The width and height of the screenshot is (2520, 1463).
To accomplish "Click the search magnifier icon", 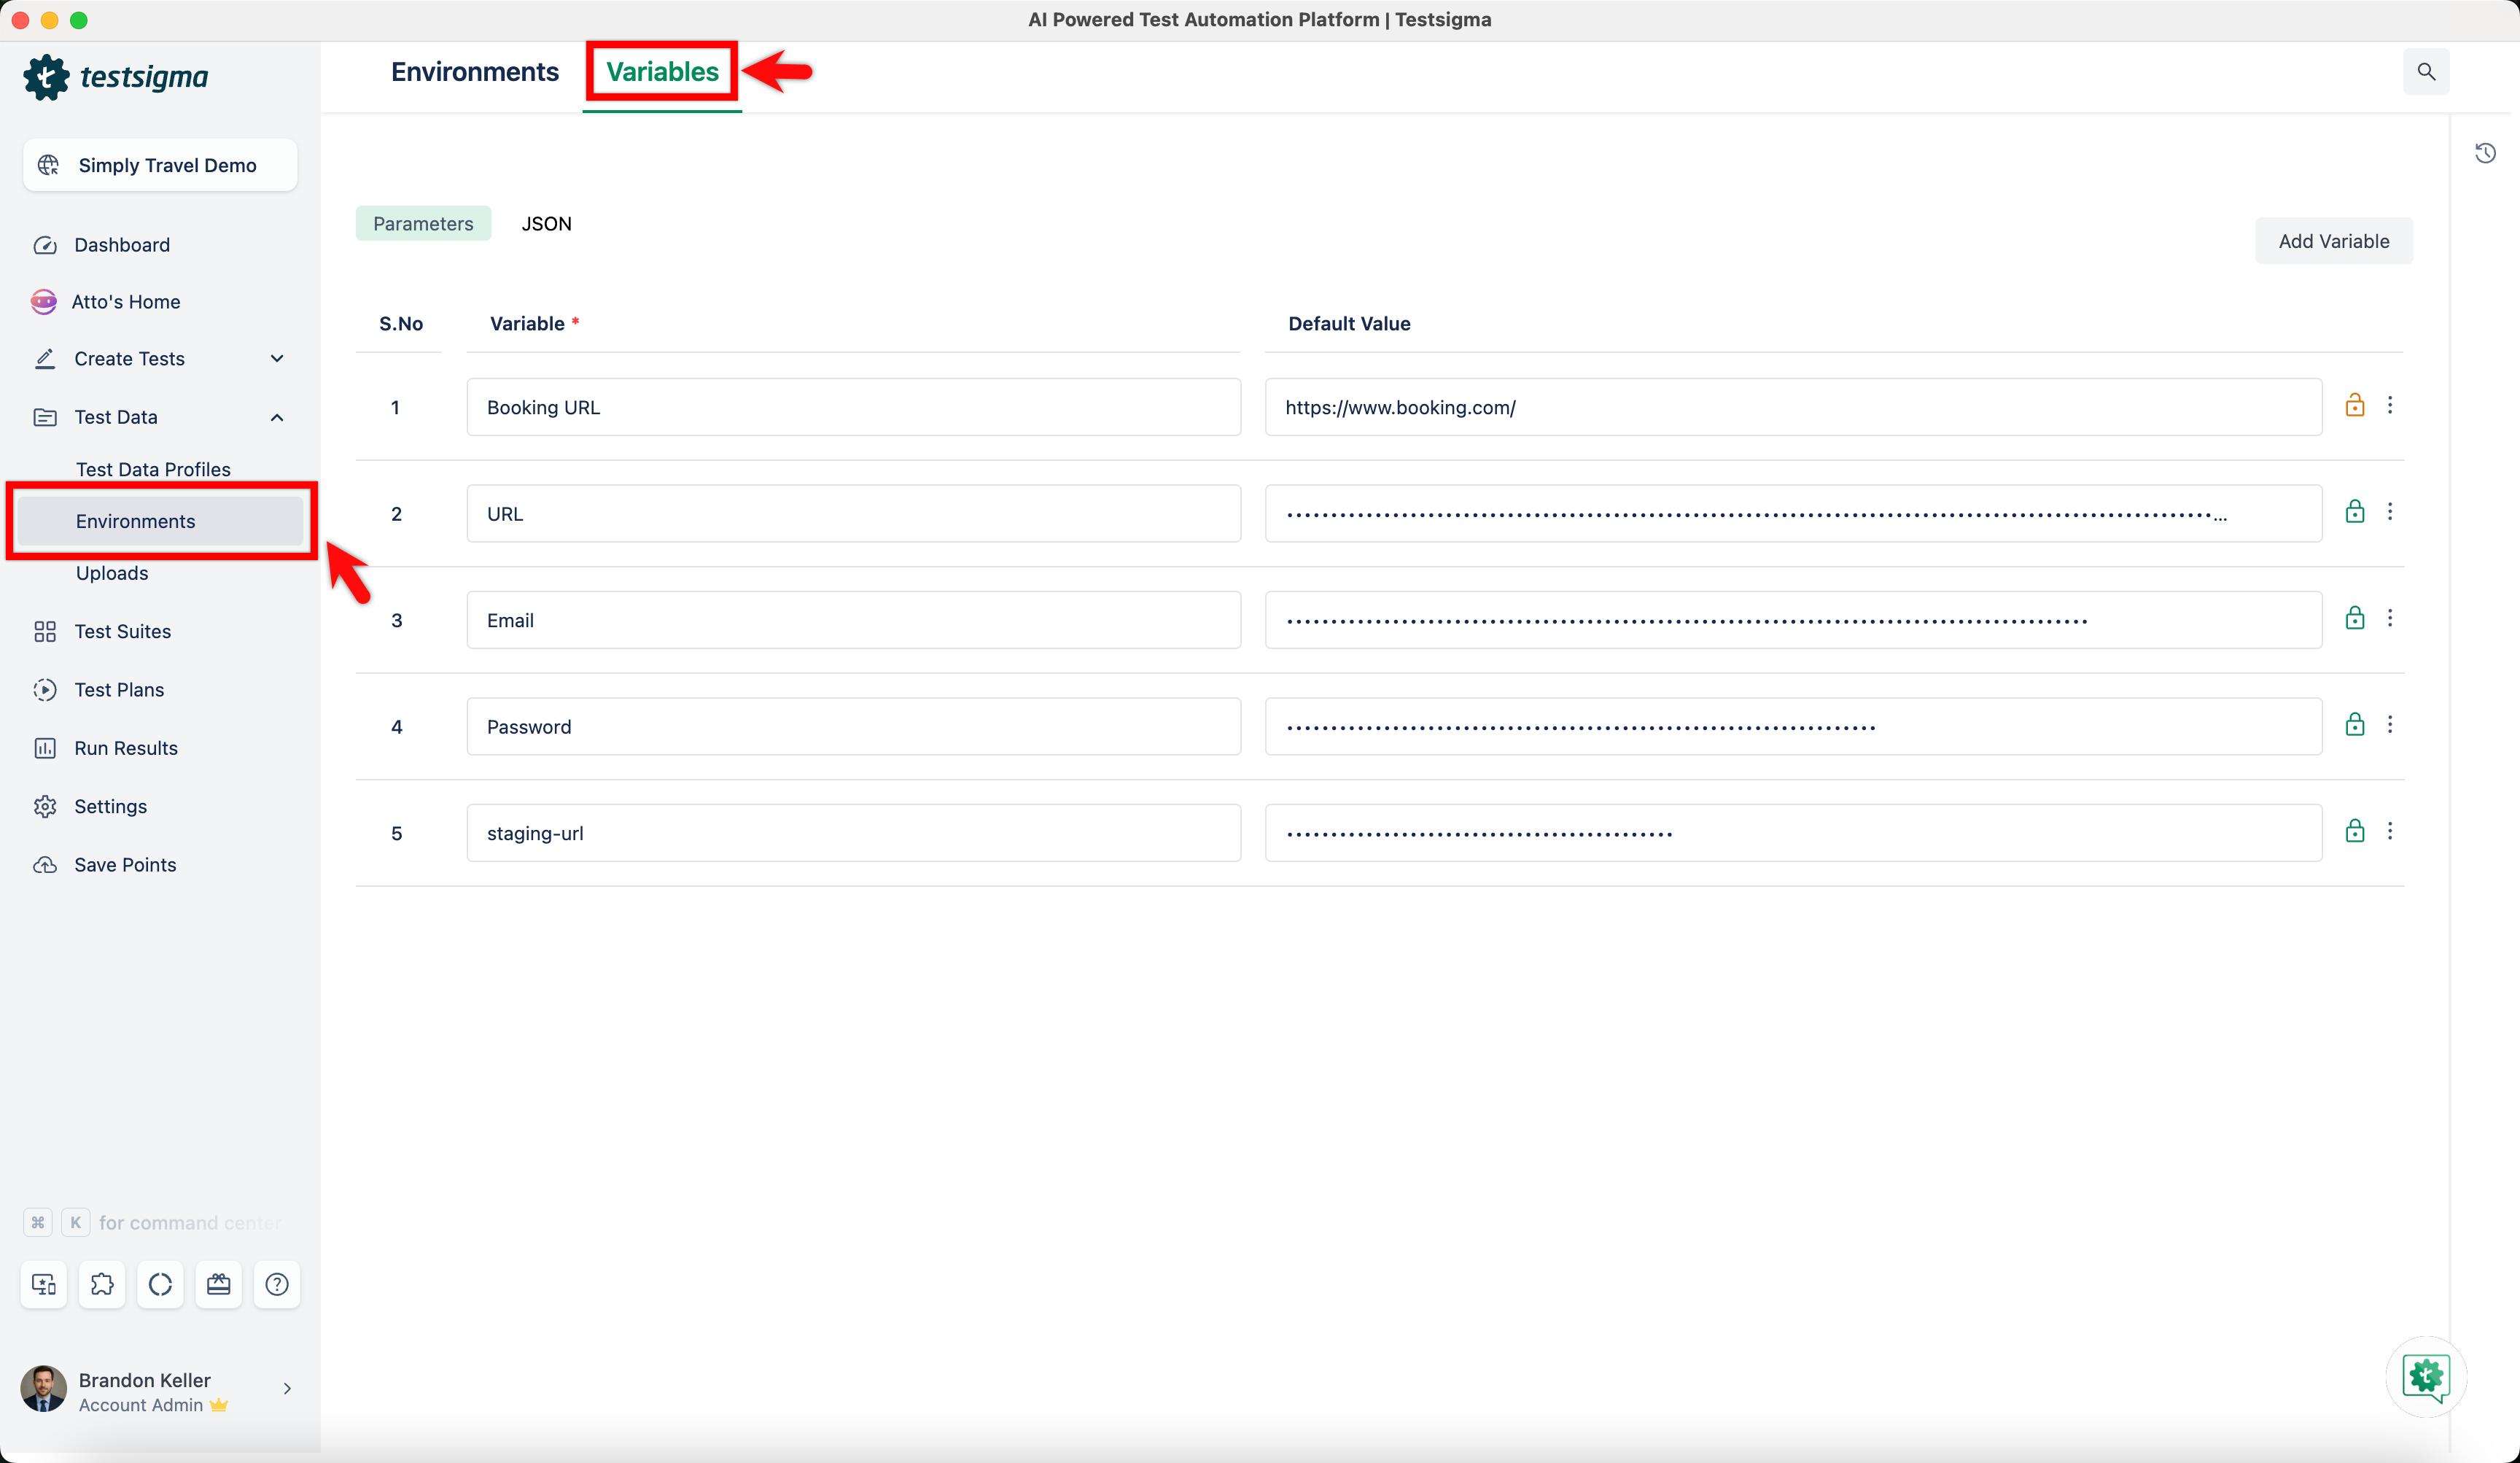I will 2425,72.
